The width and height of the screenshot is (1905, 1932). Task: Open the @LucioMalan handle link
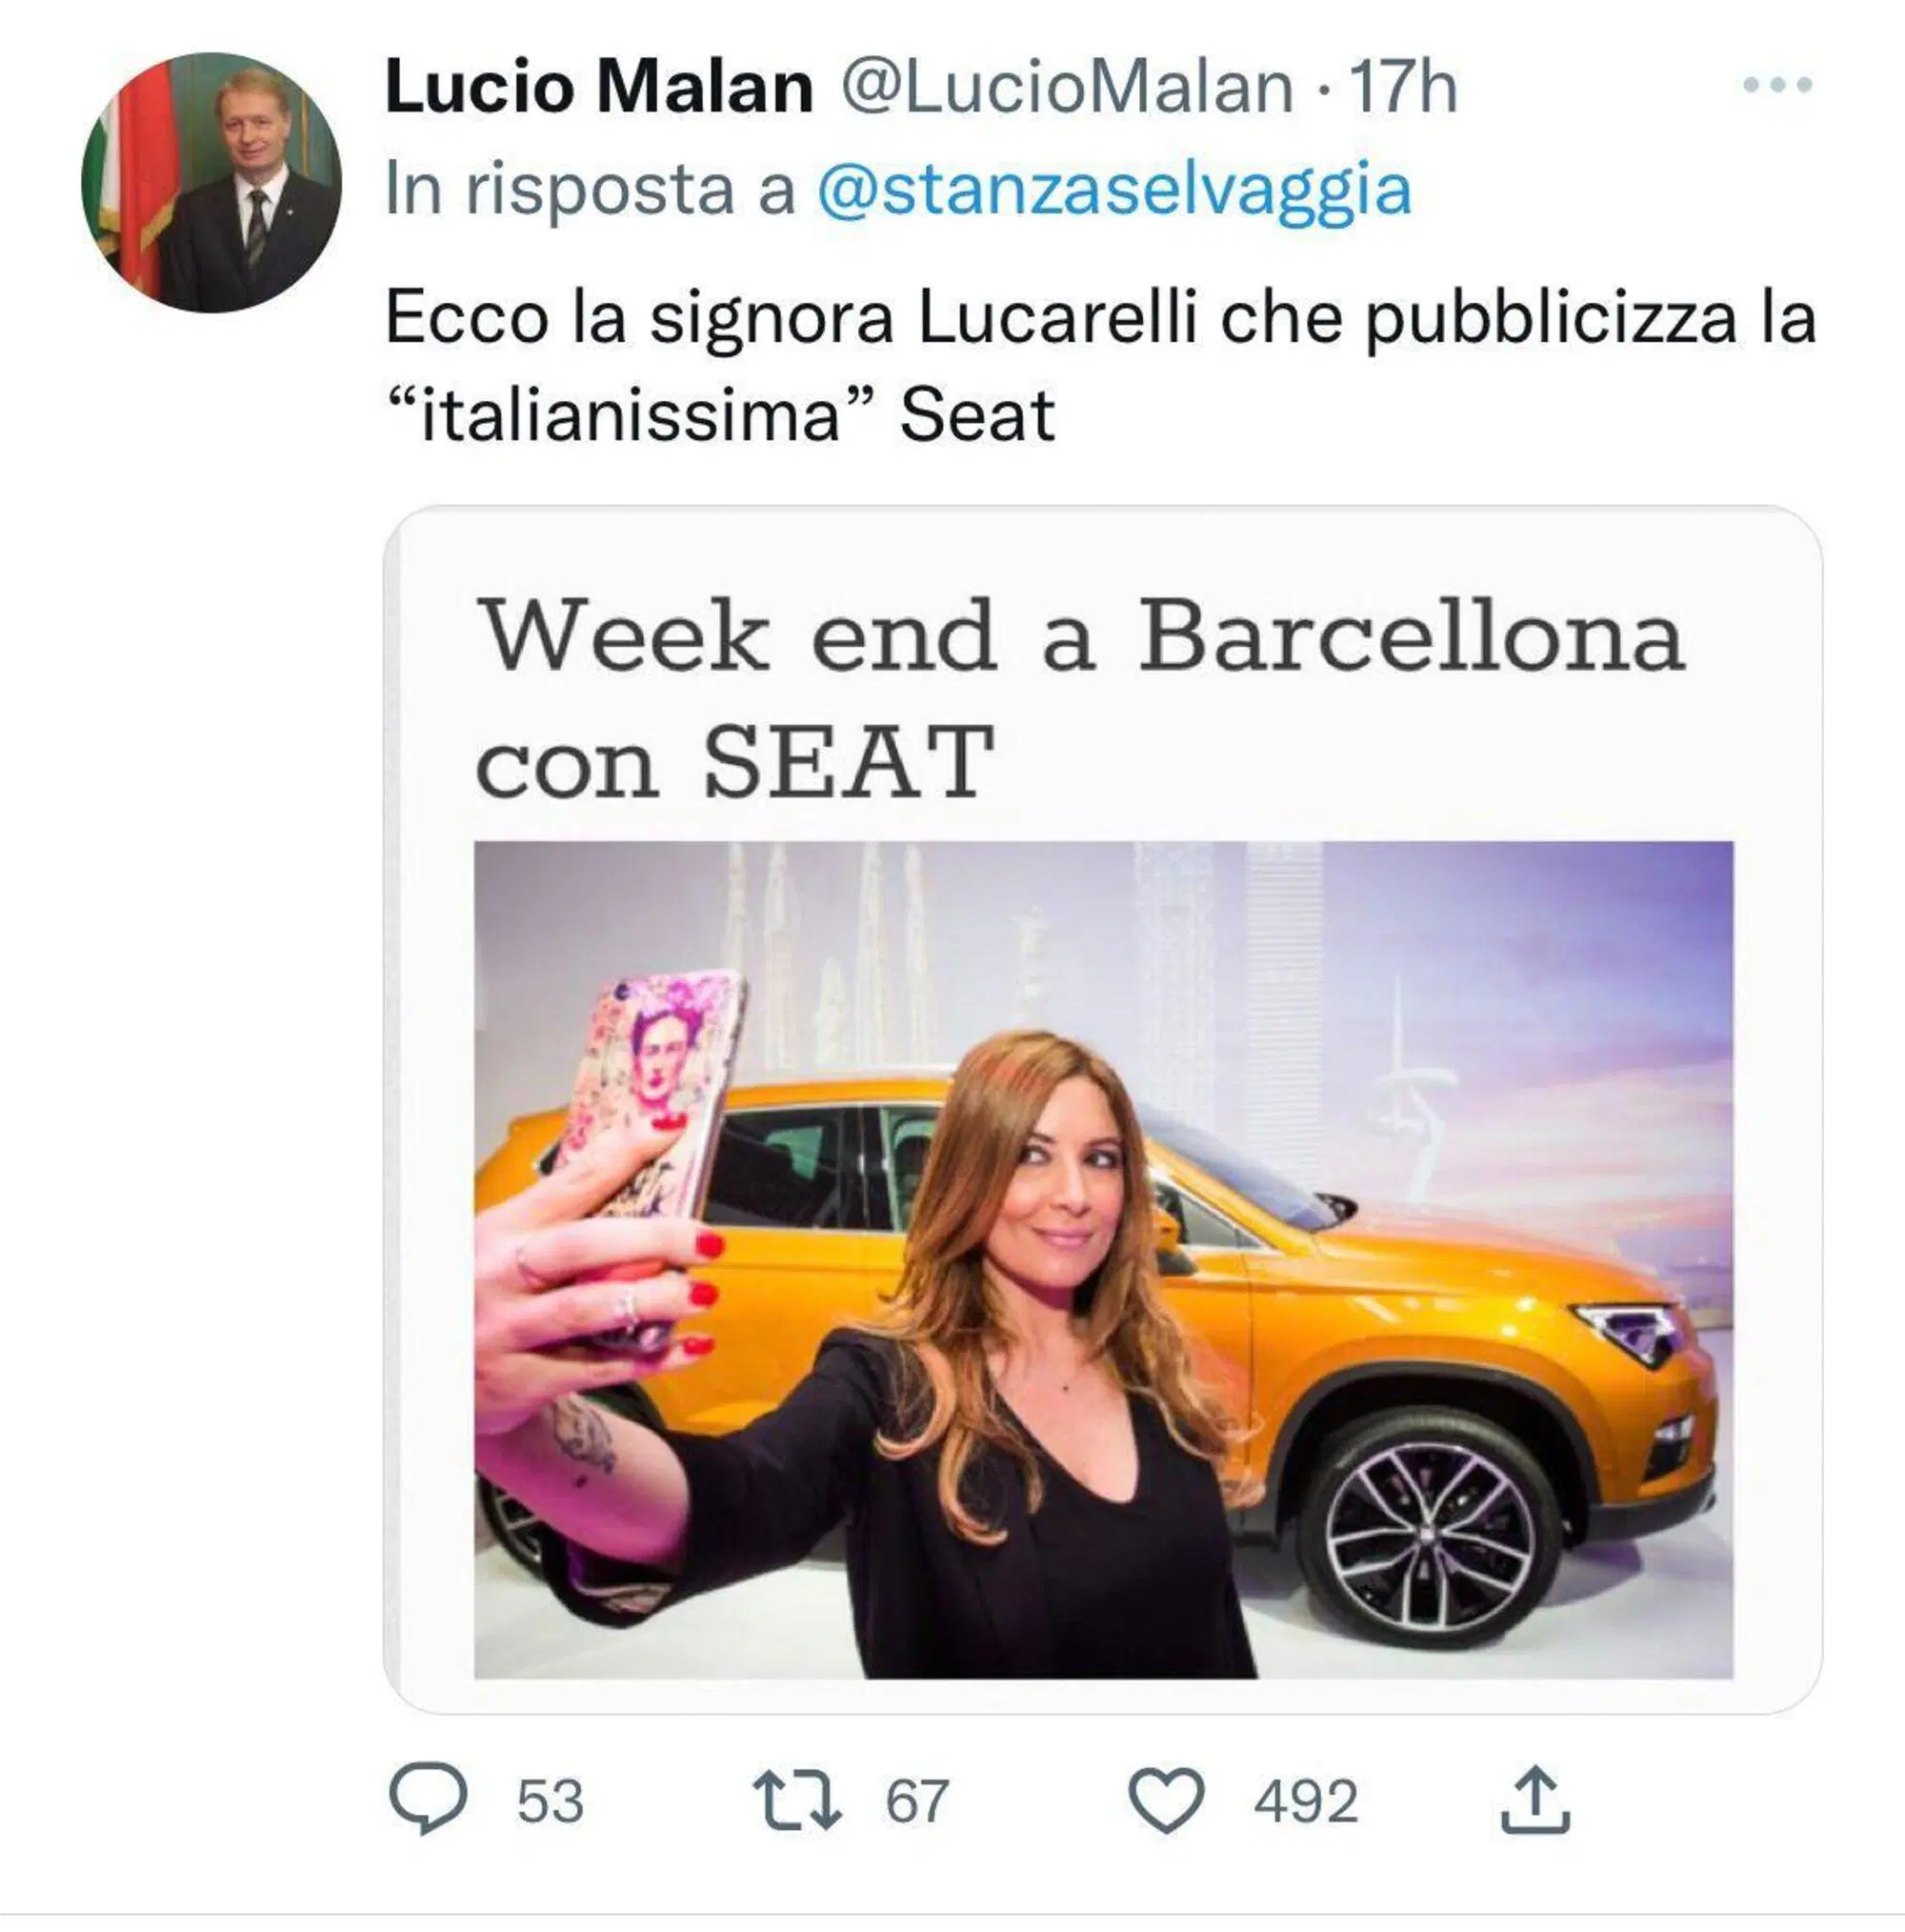pos(1066,88)
